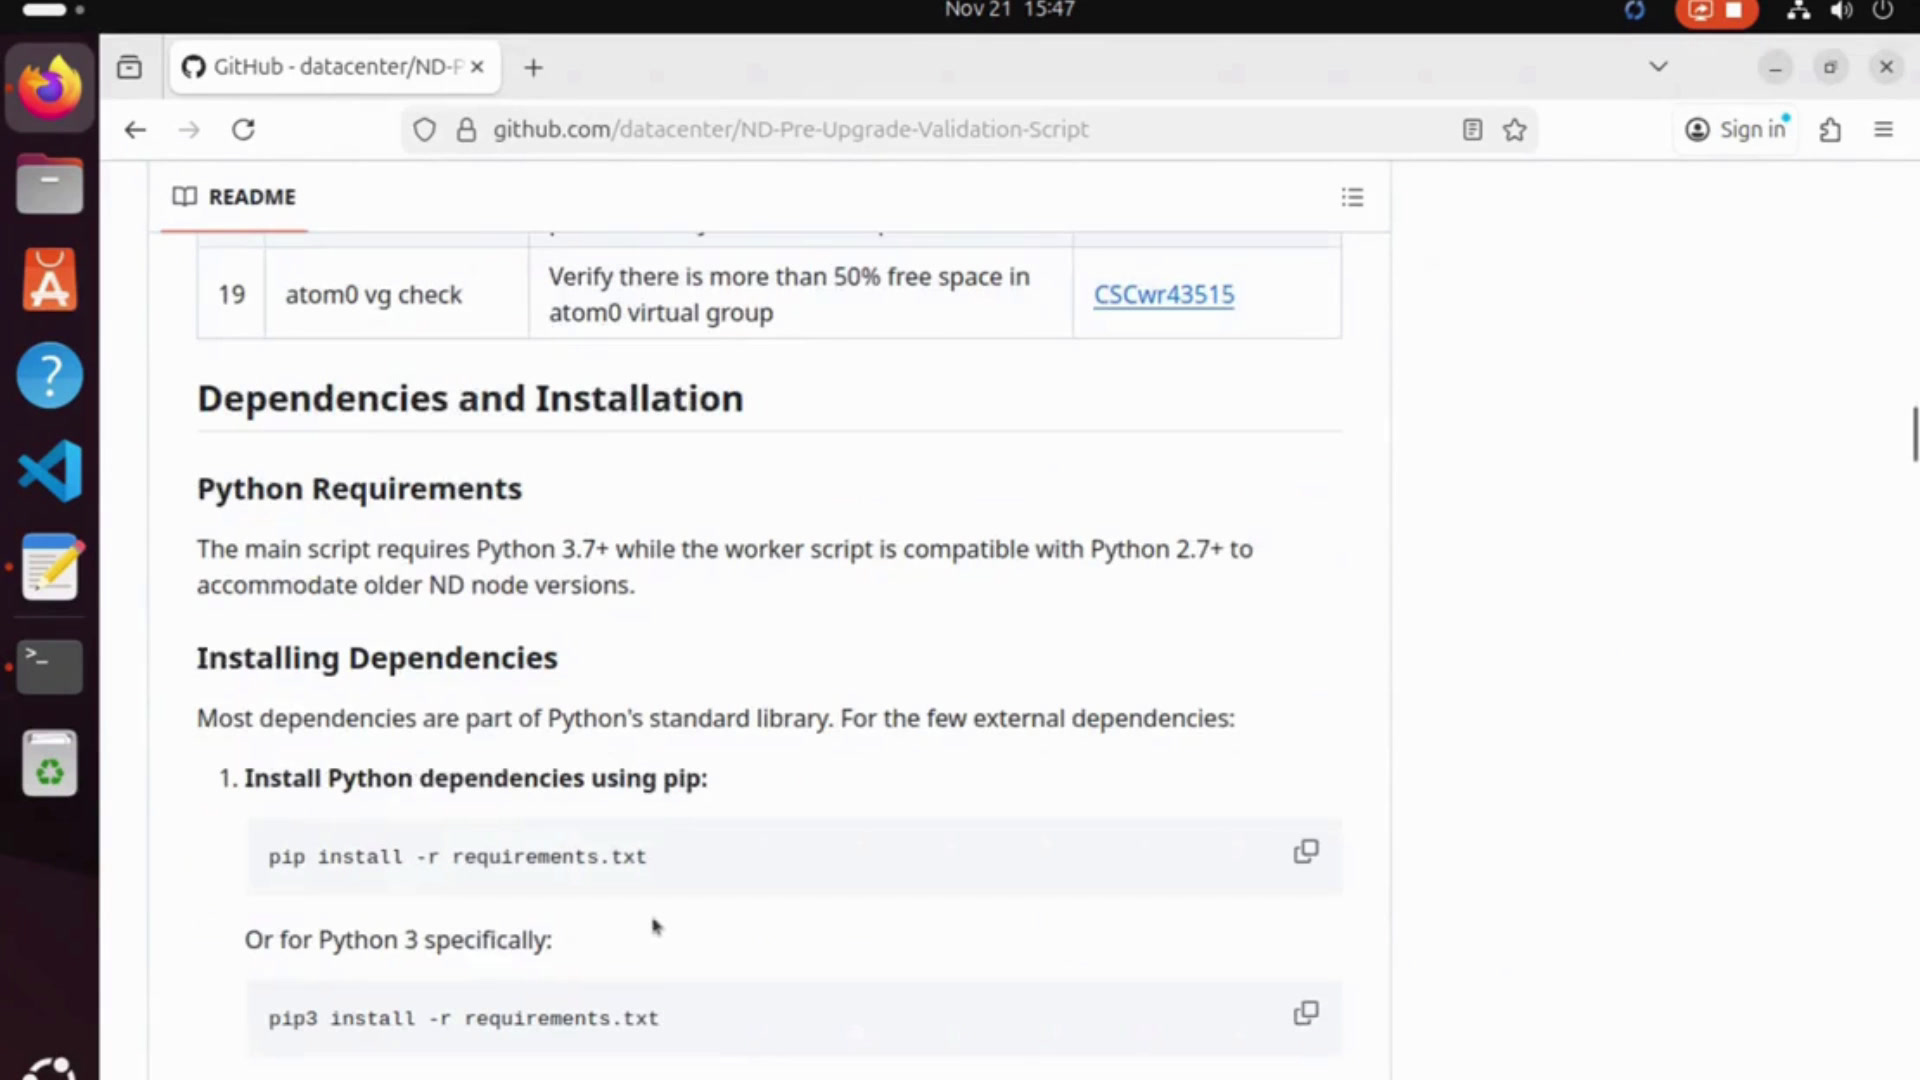The width and height of the screenshot is (1920, 1080).
Task: Switch to the GitHub datacenter browser tab
Action: (335, 67)
